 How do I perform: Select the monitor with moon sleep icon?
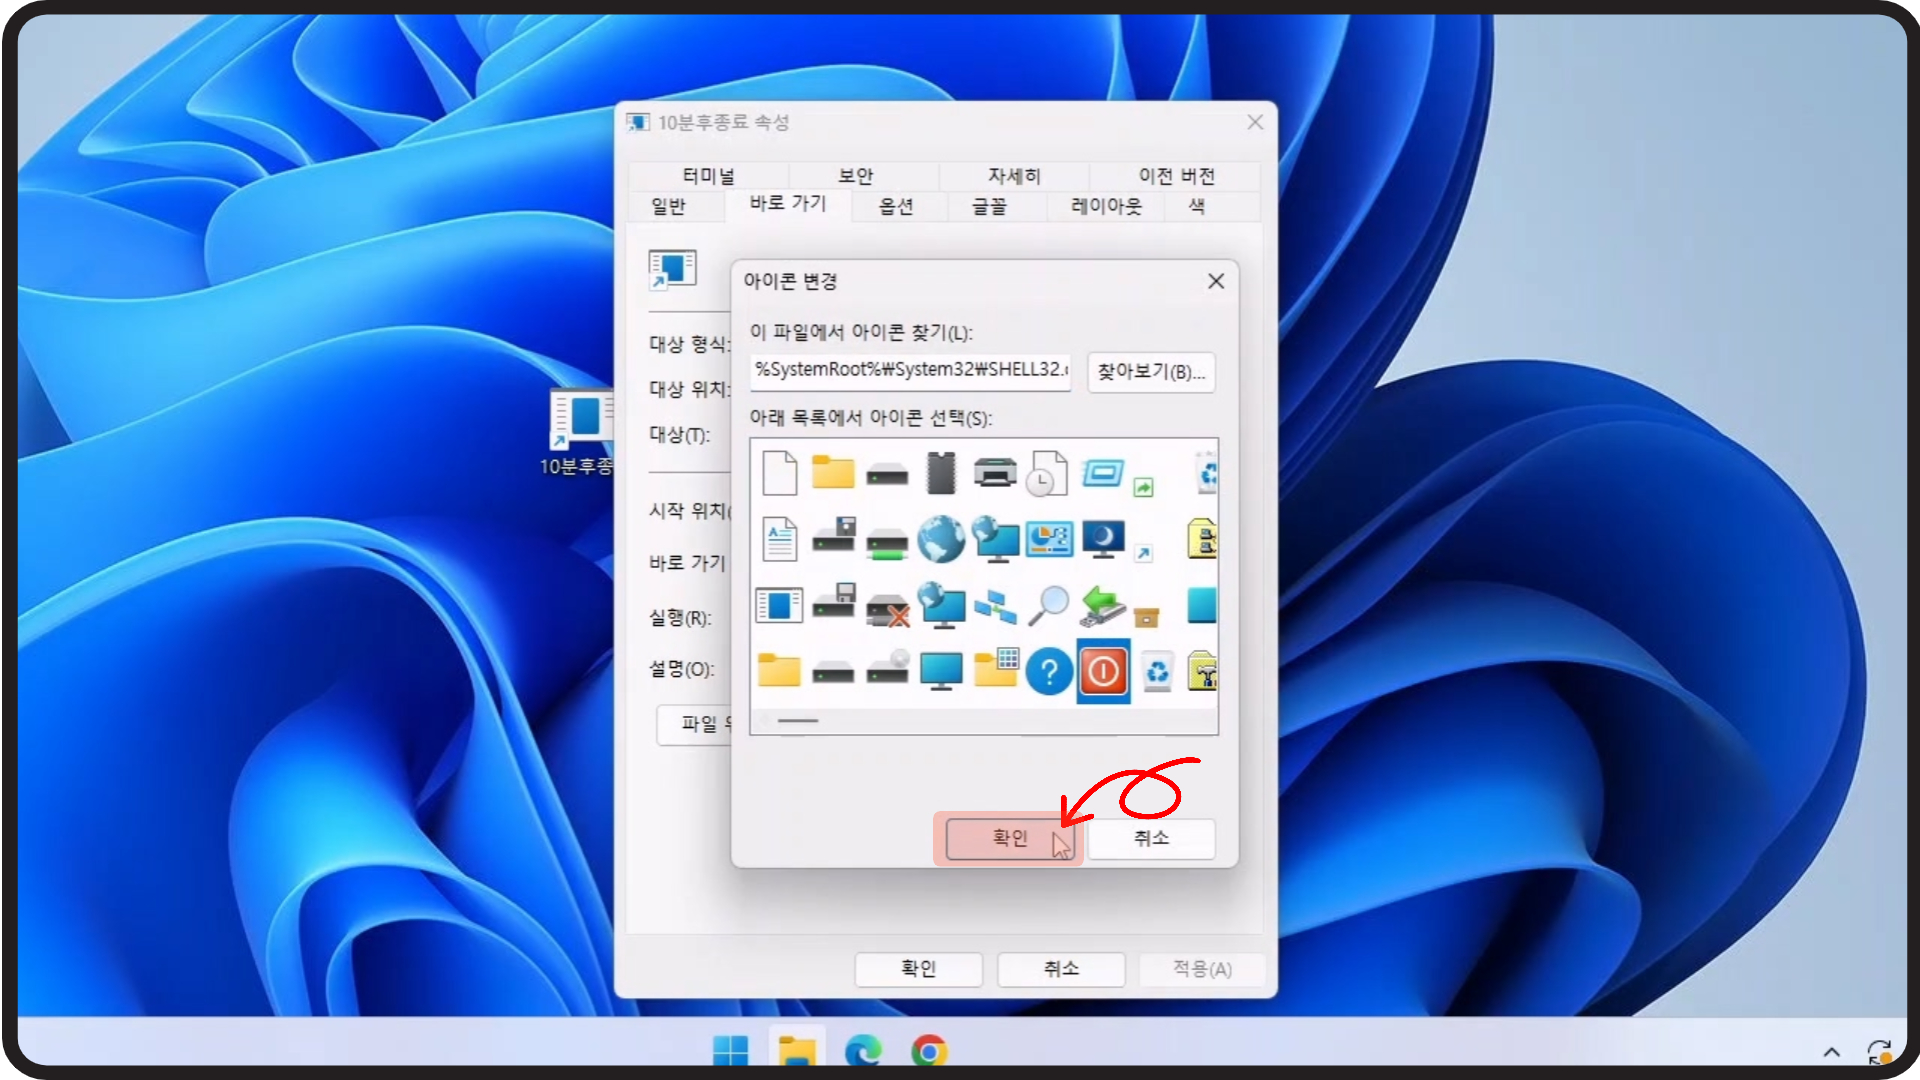coord(1103,540)
